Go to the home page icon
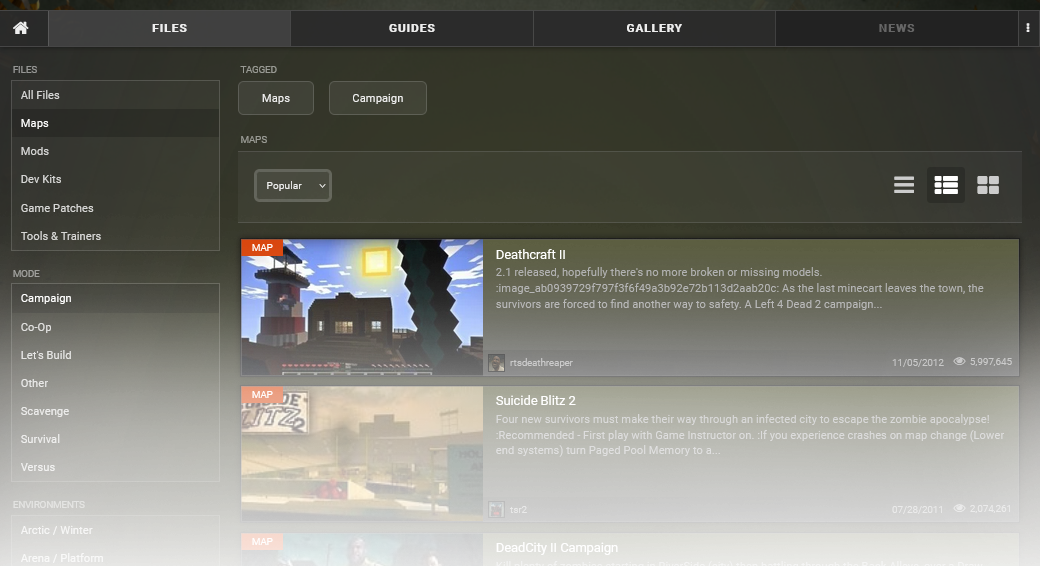 pos(20,28)
